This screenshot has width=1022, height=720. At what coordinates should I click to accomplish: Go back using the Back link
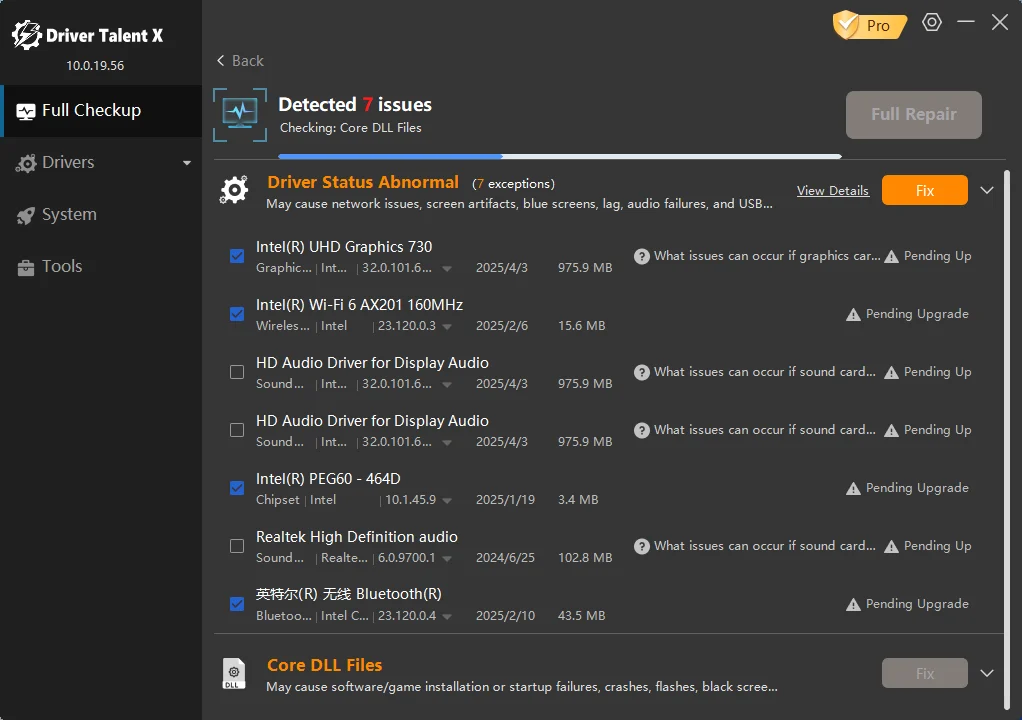(241, 61)
